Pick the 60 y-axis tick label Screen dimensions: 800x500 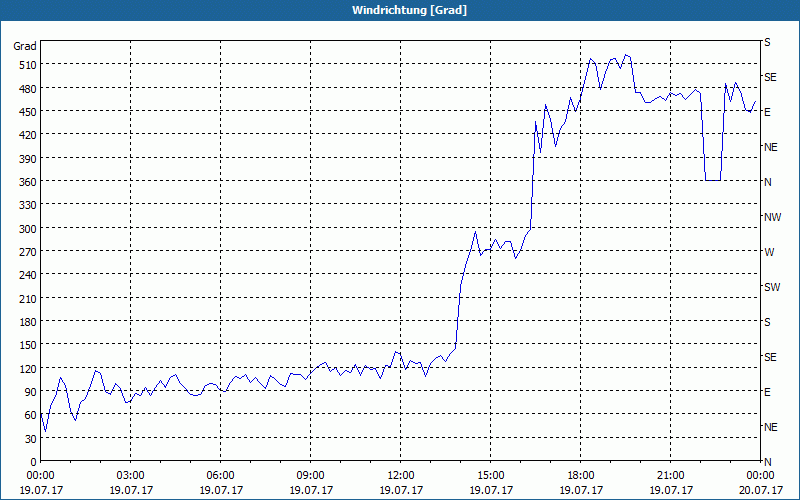(x=31, y=415)
